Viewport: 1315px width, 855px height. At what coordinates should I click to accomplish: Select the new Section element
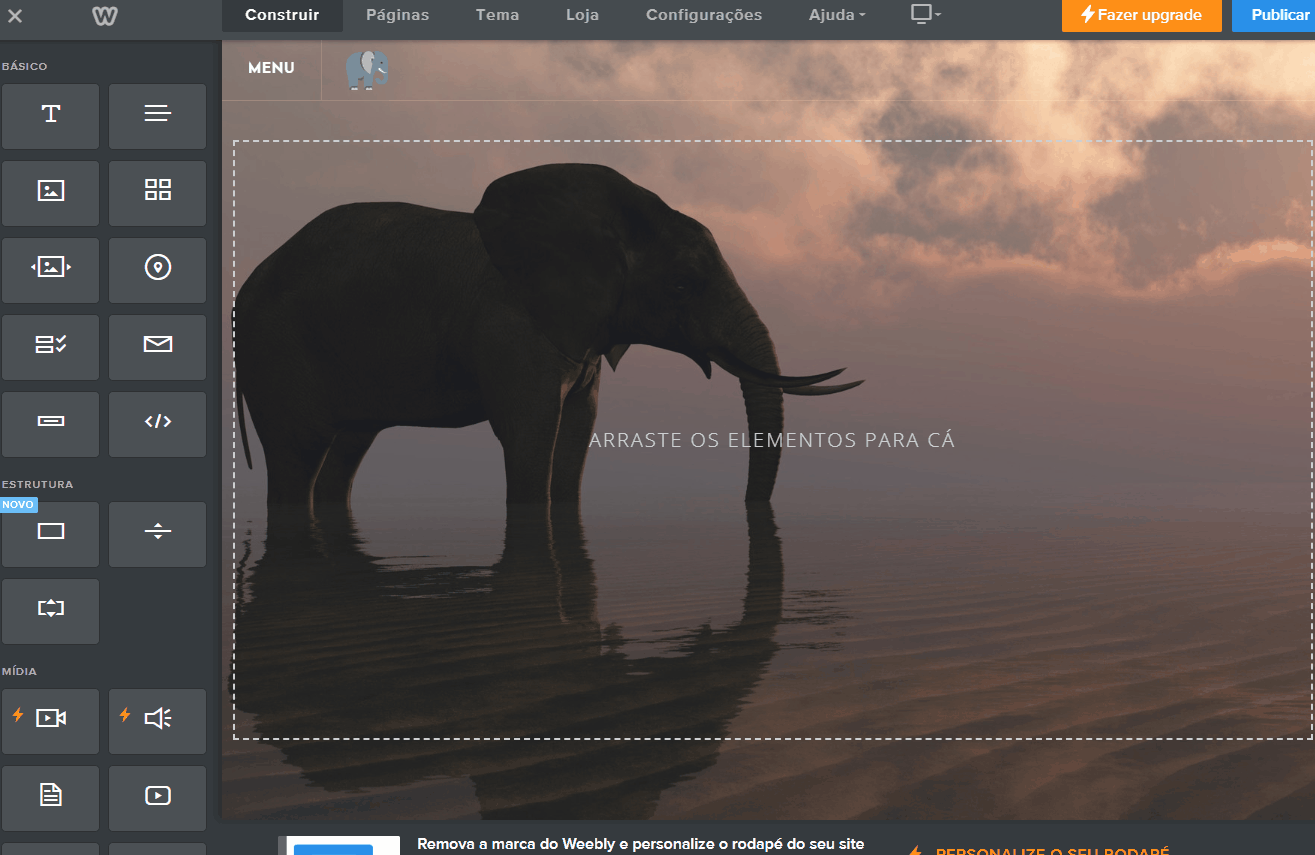click(51, 534)
